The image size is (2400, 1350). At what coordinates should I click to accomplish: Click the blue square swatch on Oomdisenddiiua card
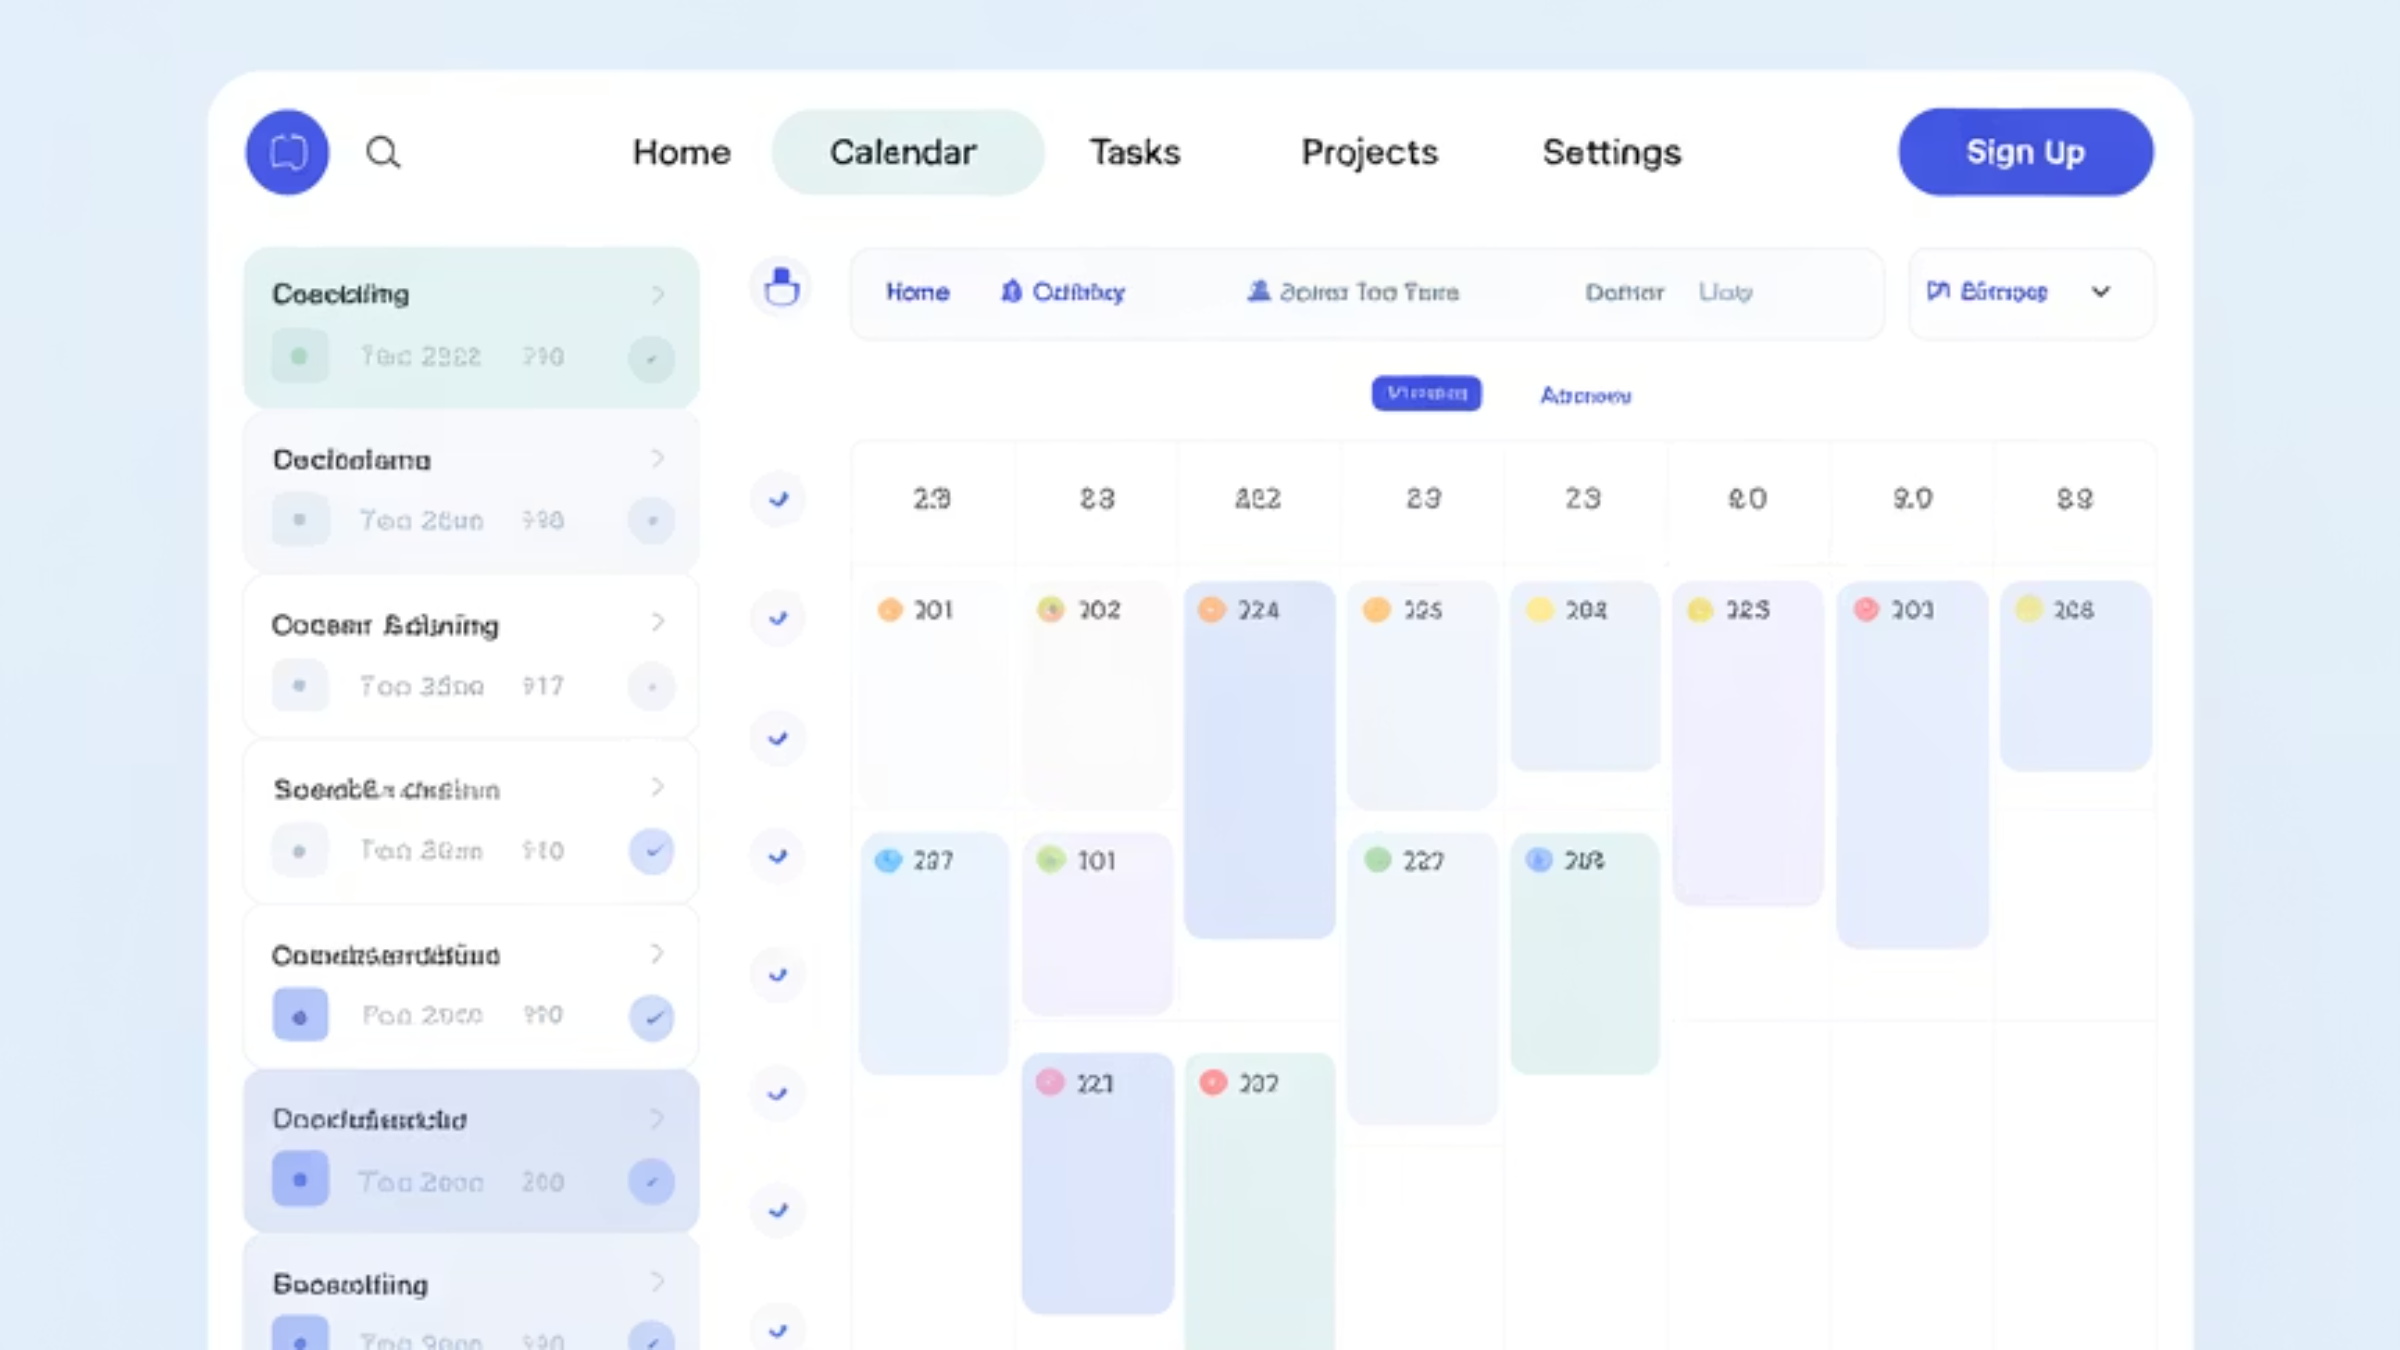click(x=300, y=1016)
